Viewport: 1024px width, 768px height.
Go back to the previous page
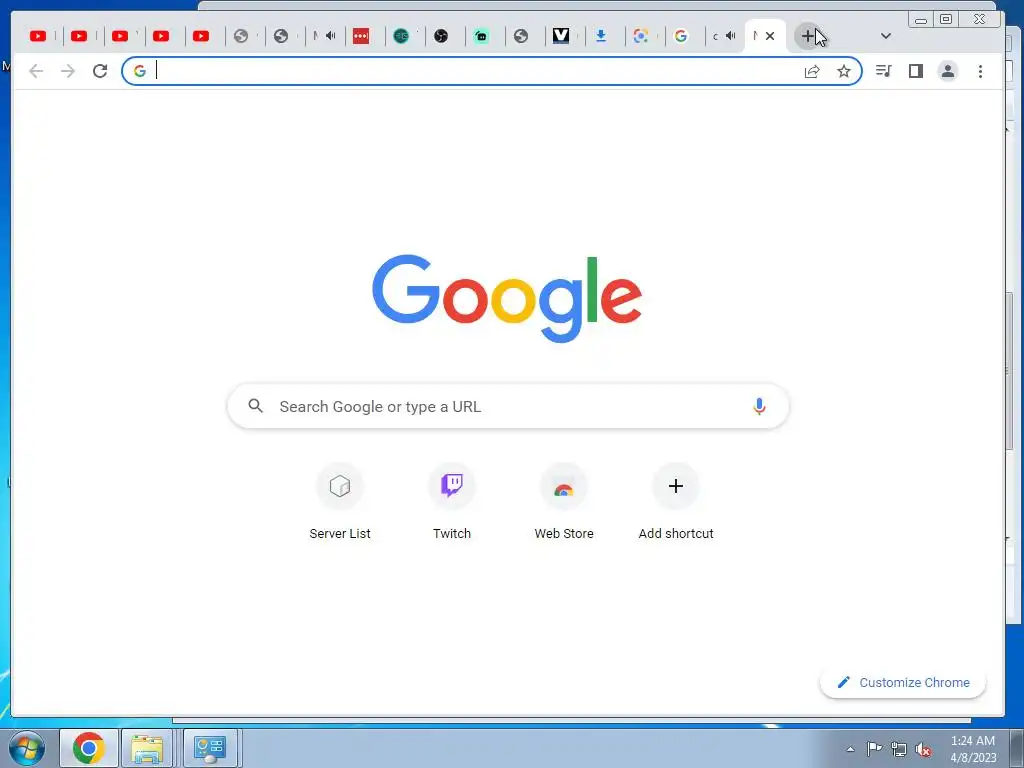coord(36,71)
